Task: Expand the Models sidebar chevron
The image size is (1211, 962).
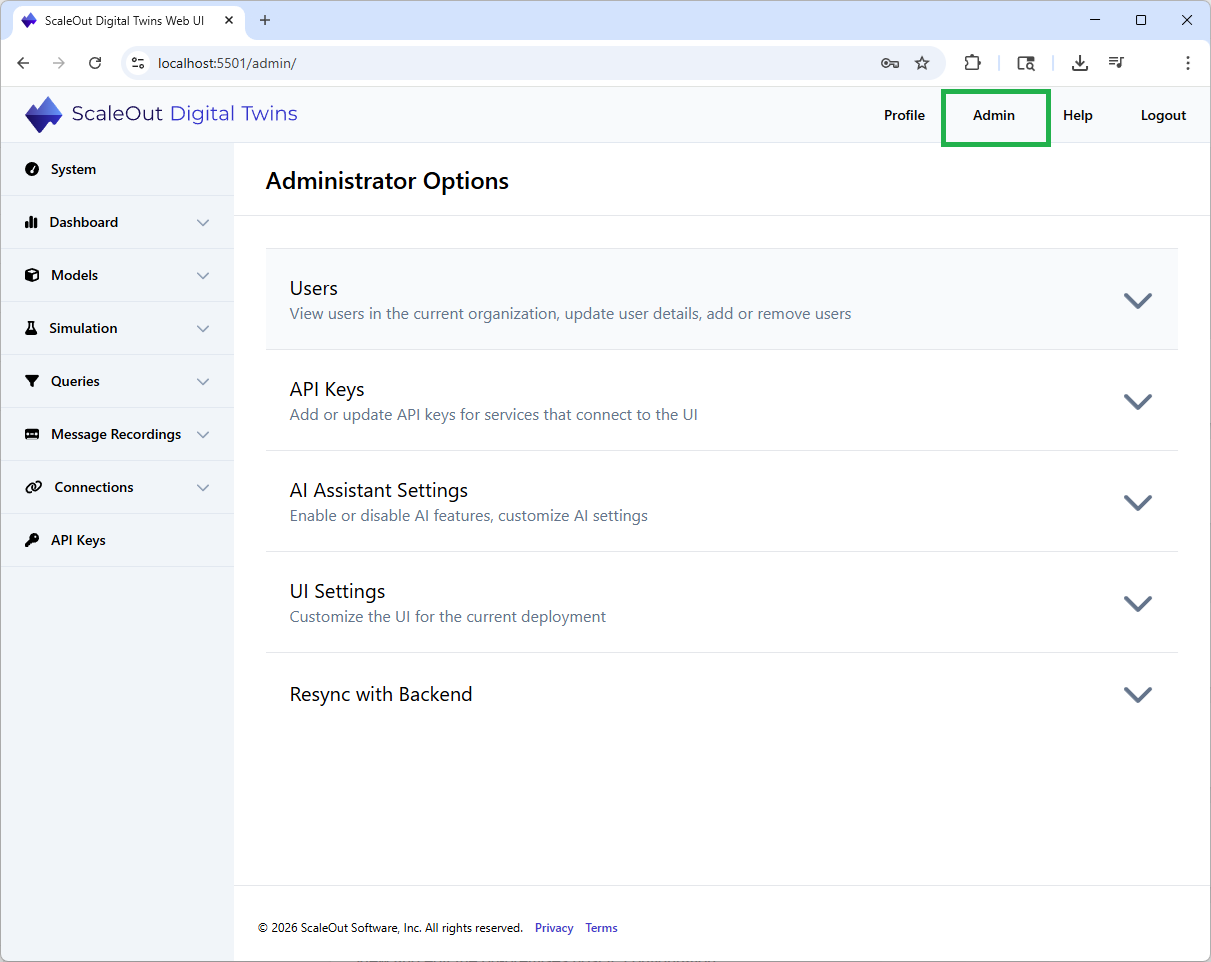Action: point(203,275)
